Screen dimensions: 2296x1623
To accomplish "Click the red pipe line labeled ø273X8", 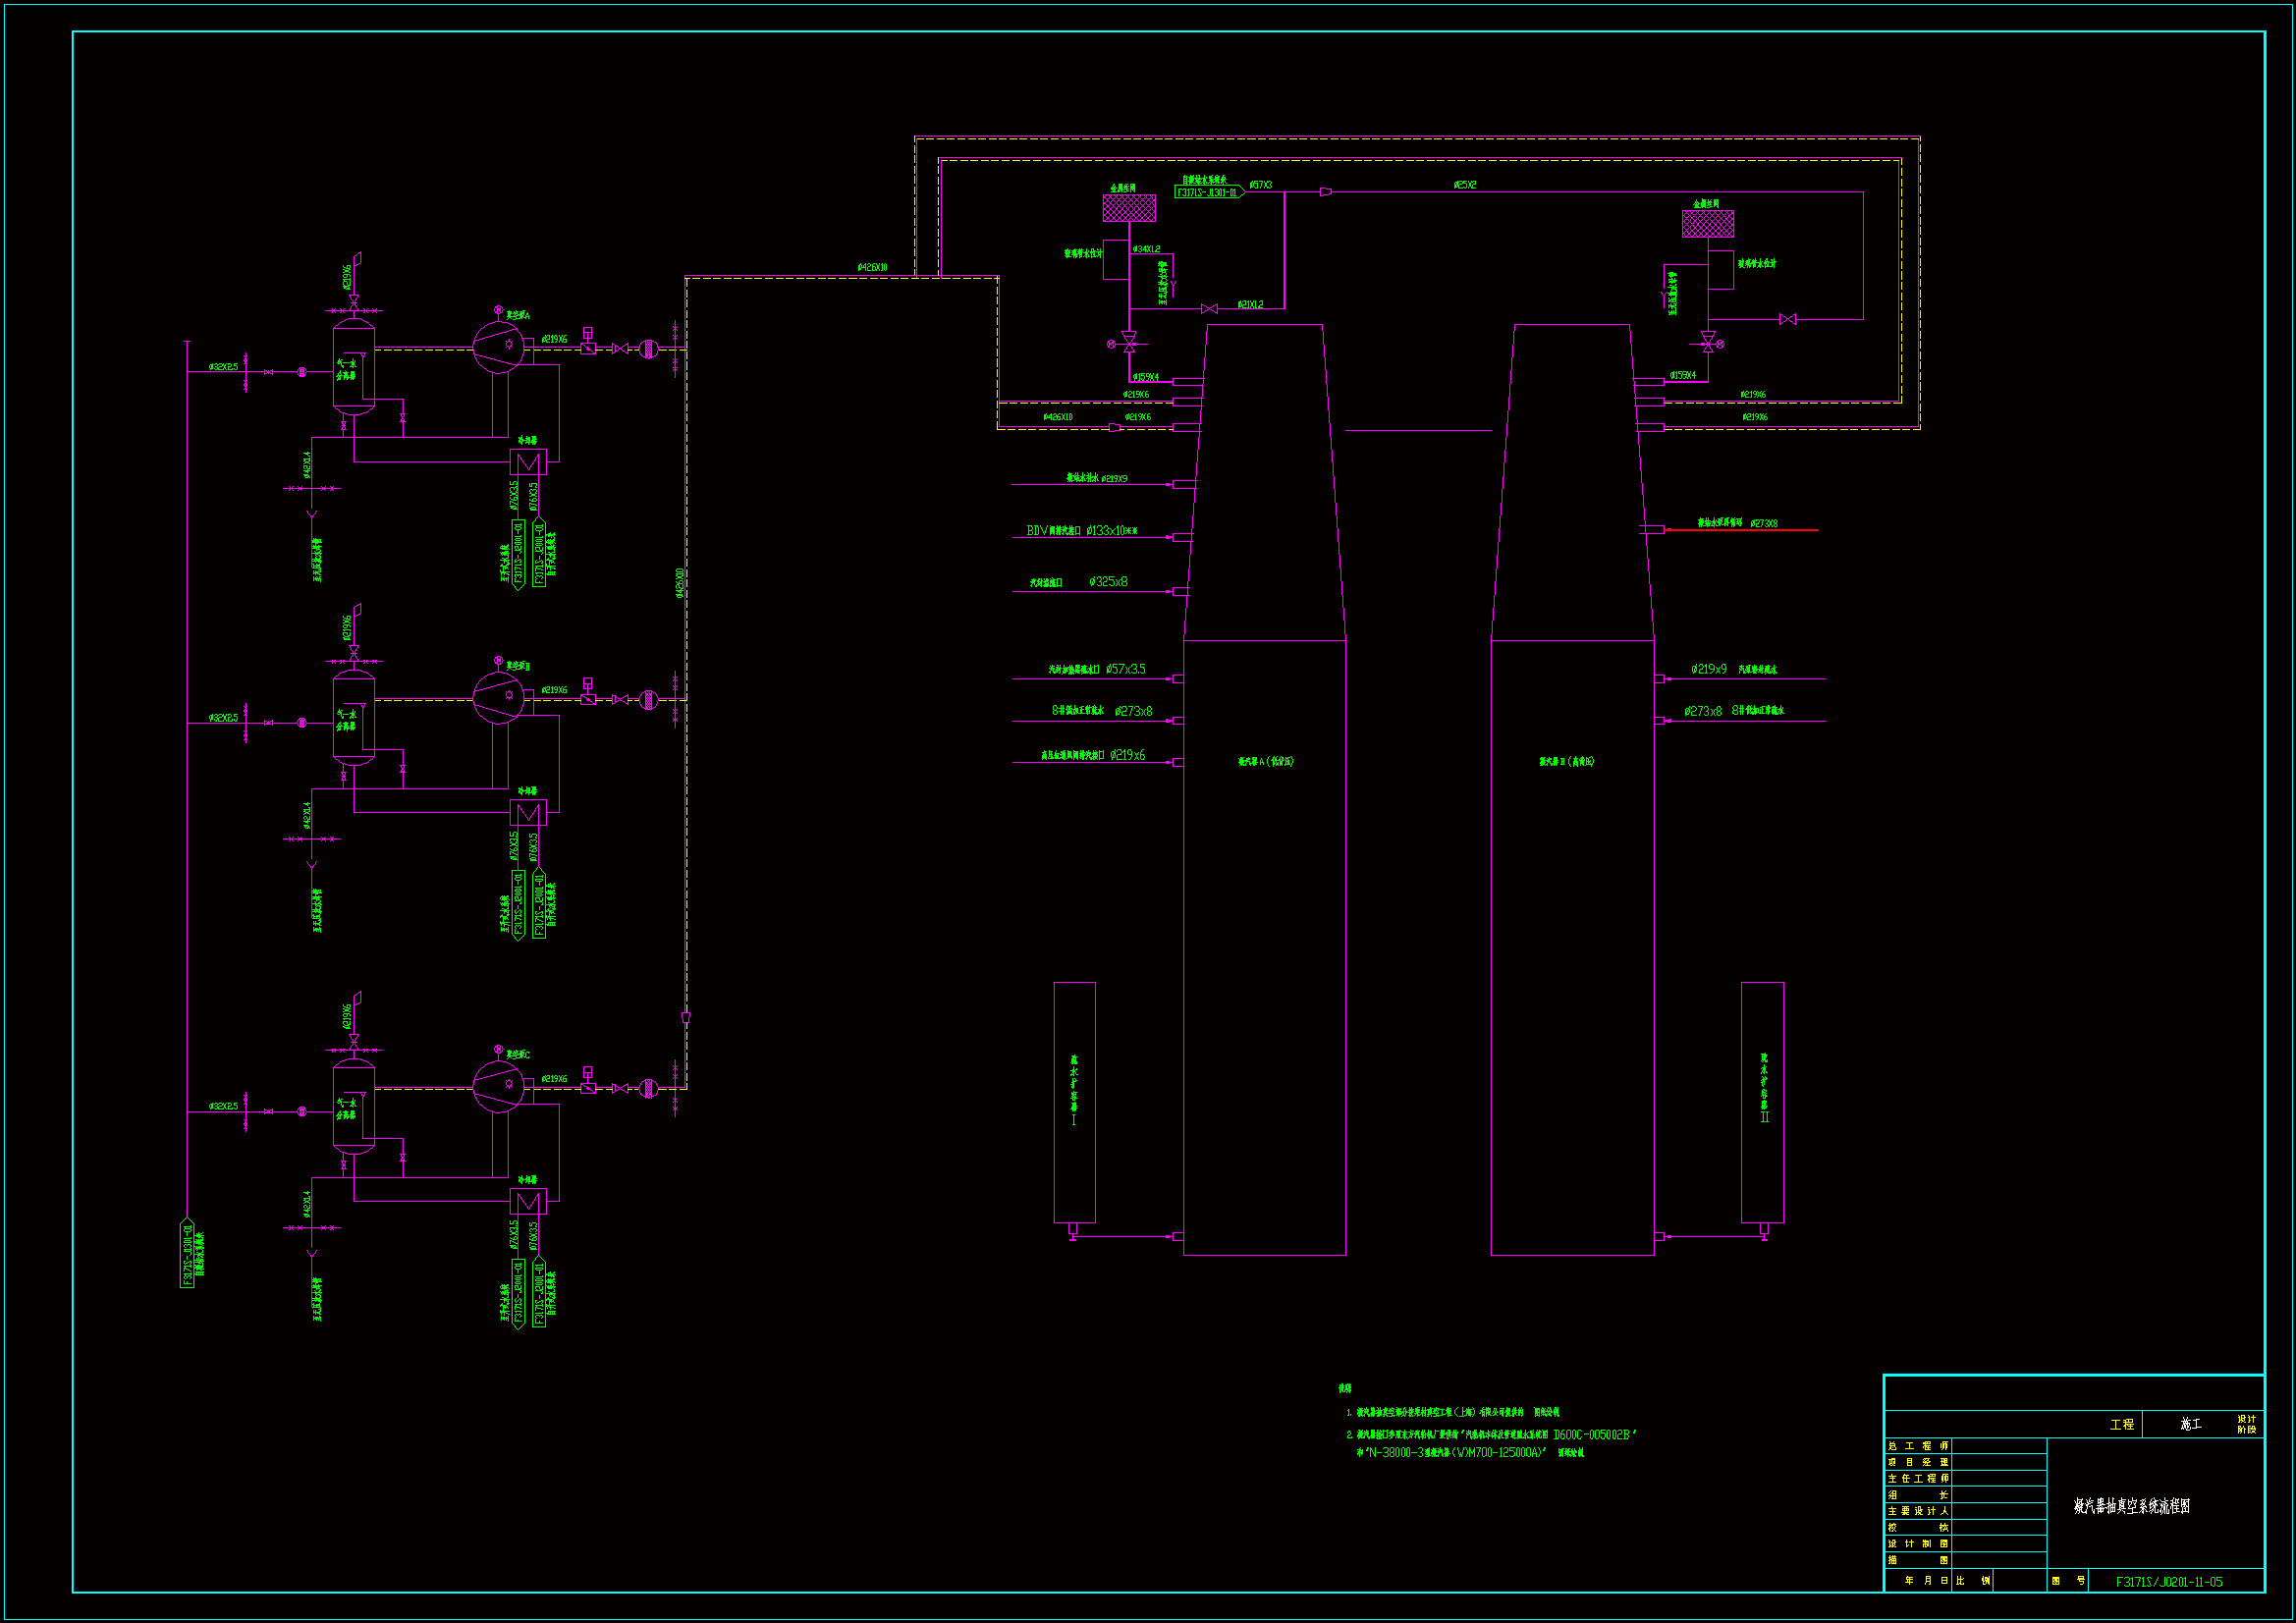I will [x=1760, y=530].
